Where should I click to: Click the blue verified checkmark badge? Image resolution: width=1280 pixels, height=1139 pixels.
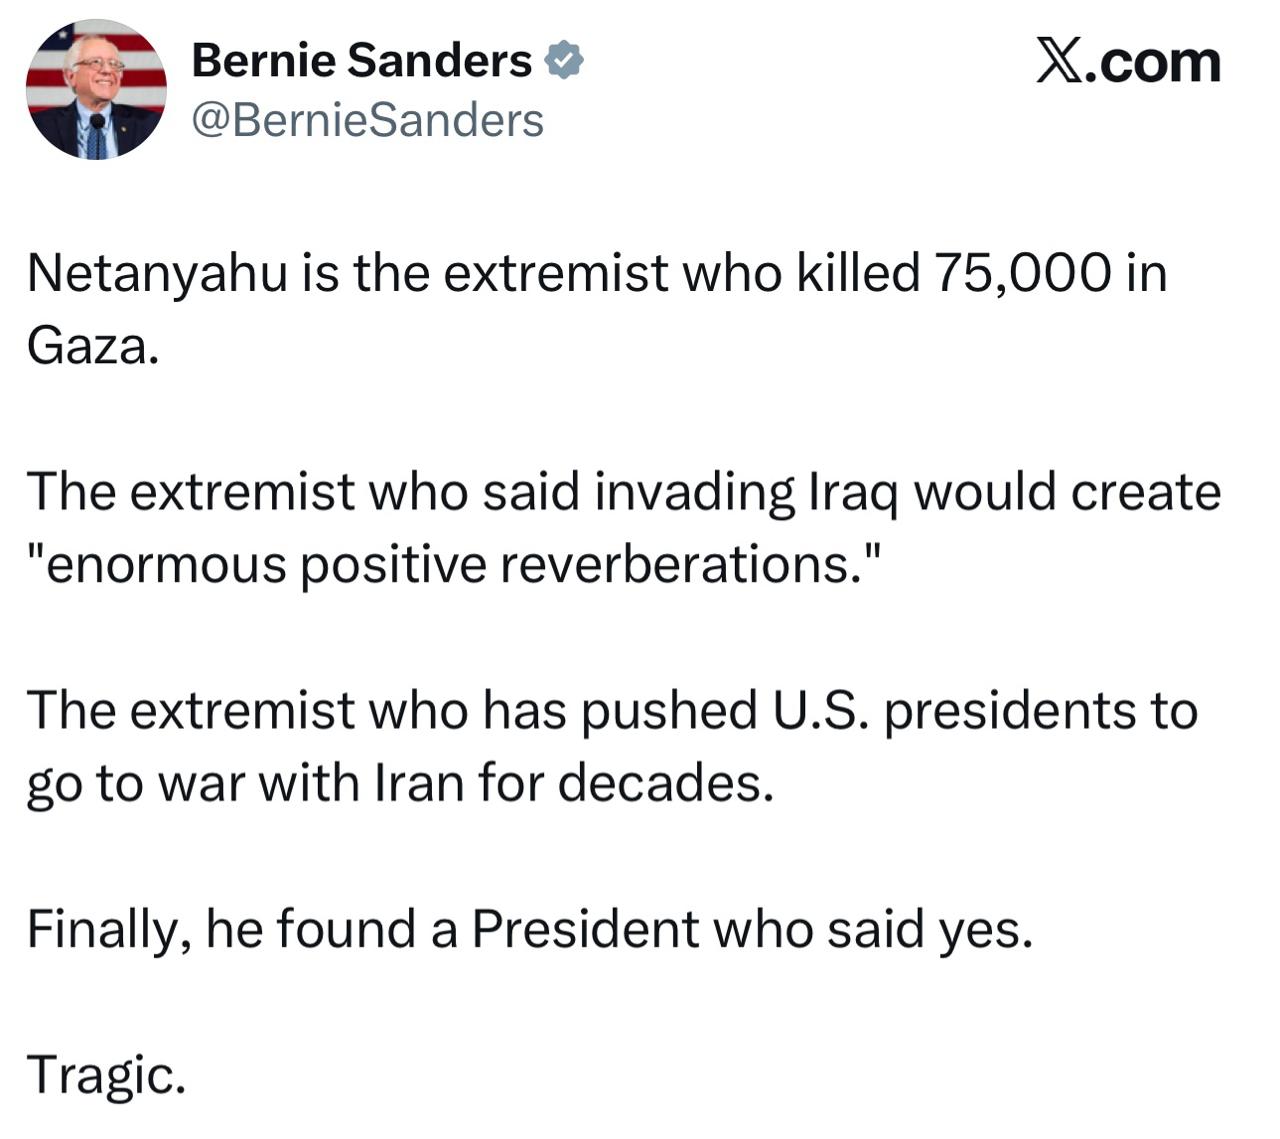(x=564, y=62)
